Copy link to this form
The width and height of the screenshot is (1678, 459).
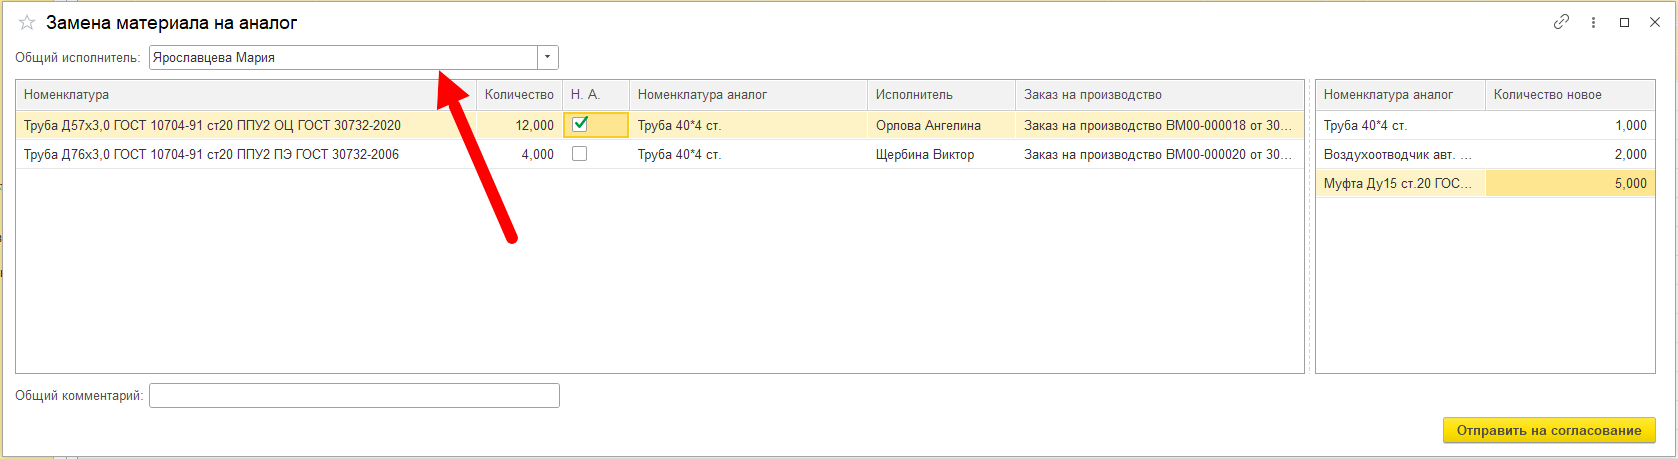(x=1561, y=22)
